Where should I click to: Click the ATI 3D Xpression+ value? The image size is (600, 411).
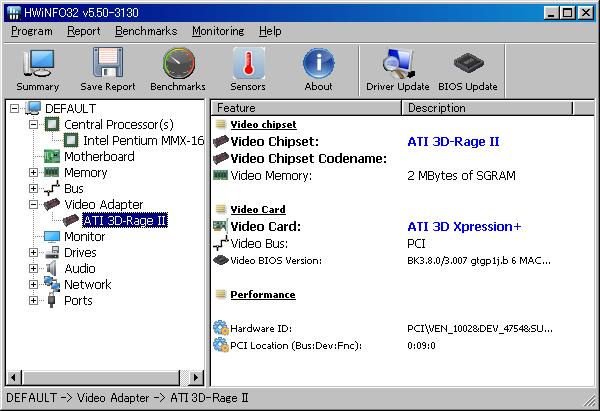click(x=464, y=227)
